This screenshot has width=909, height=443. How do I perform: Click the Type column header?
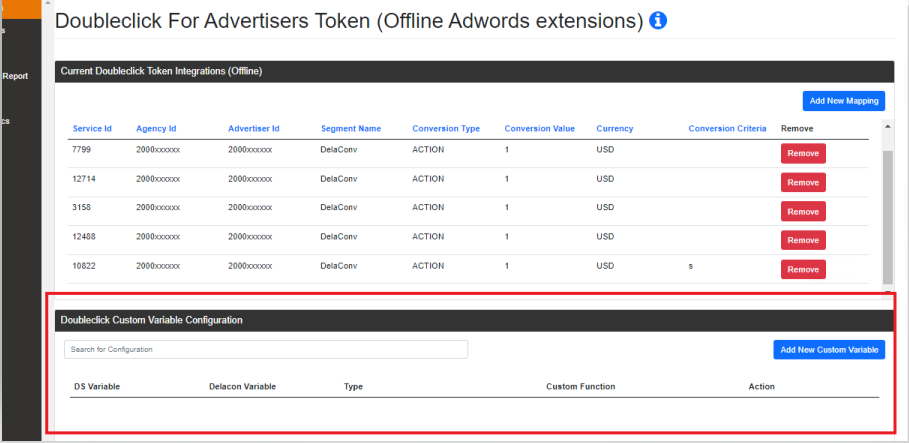click(353, 387)
